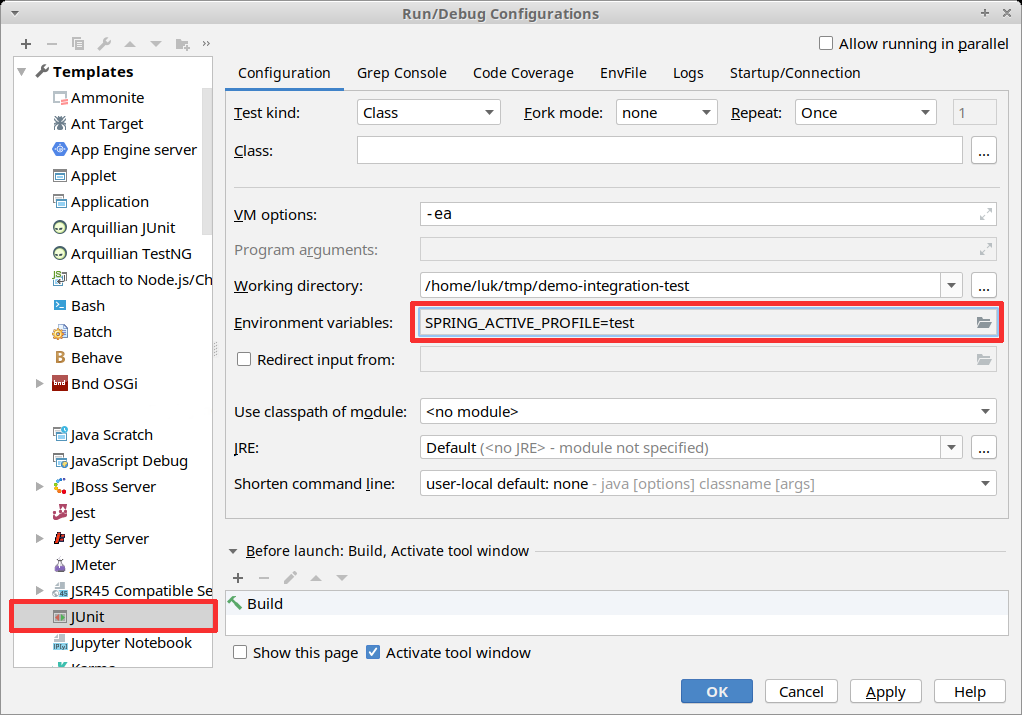
Task: Open the Fork mode dropdown
Action: tap(666, 113)
